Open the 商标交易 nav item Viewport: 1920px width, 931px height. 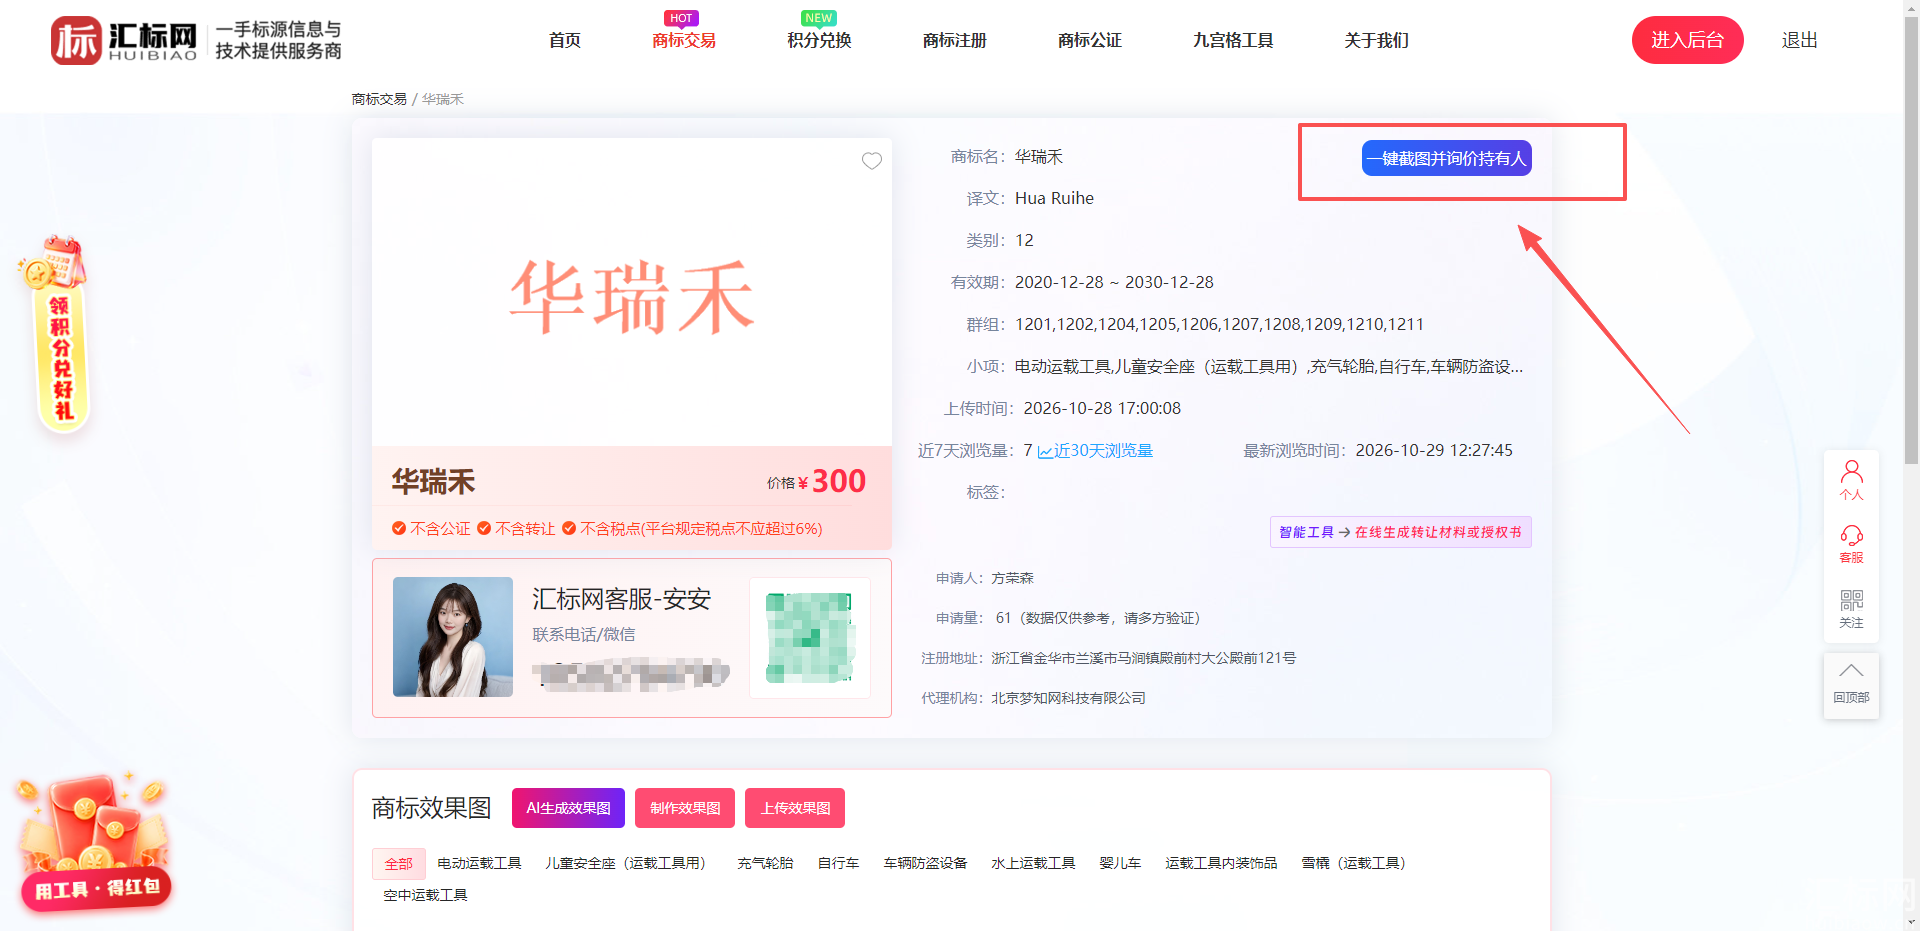point(684,40)
